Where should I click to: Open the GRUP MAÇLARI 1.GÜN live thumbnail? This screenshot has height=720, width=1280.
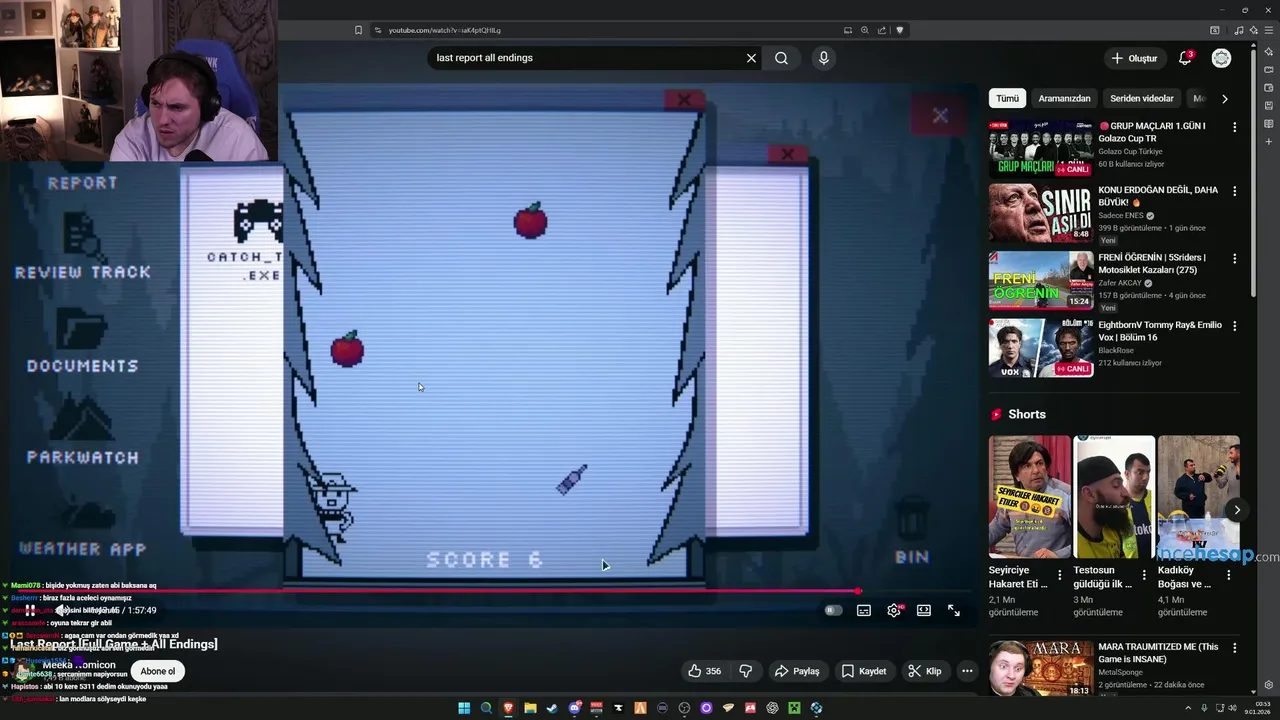[1041, 149]
